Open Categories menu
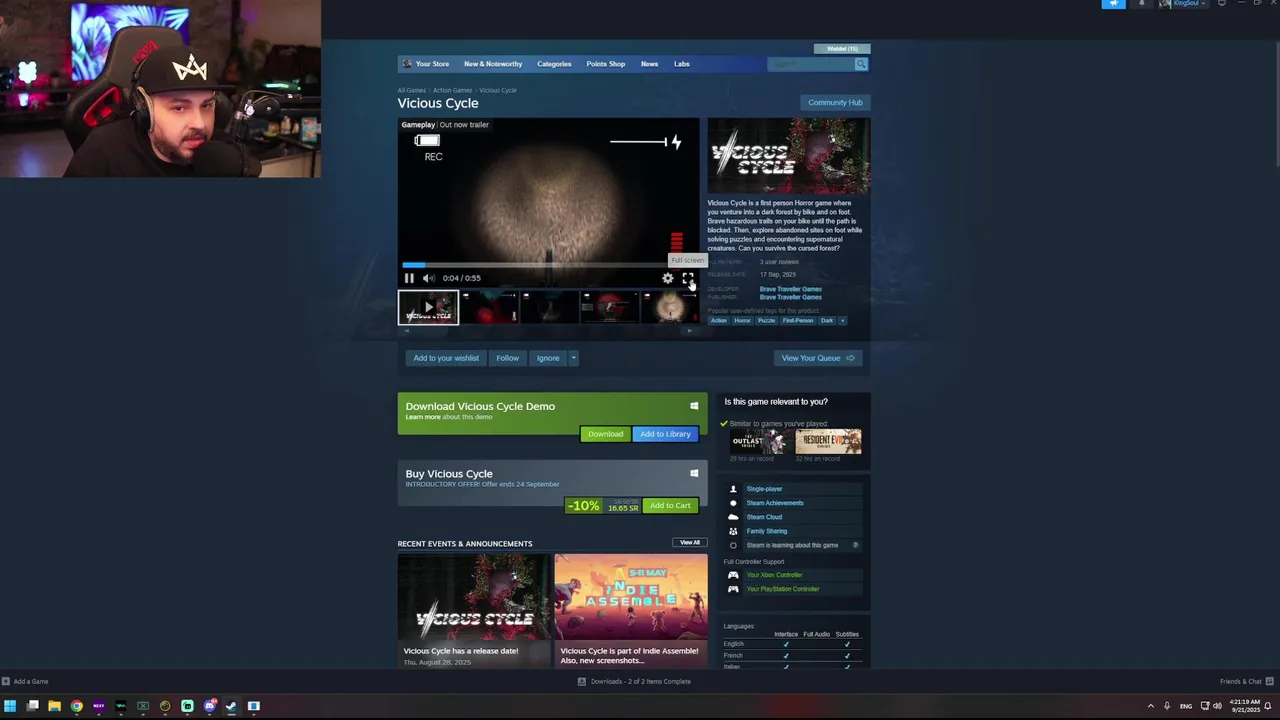Viewport: 1280px width, 720px height. click(x=554, y=64)
